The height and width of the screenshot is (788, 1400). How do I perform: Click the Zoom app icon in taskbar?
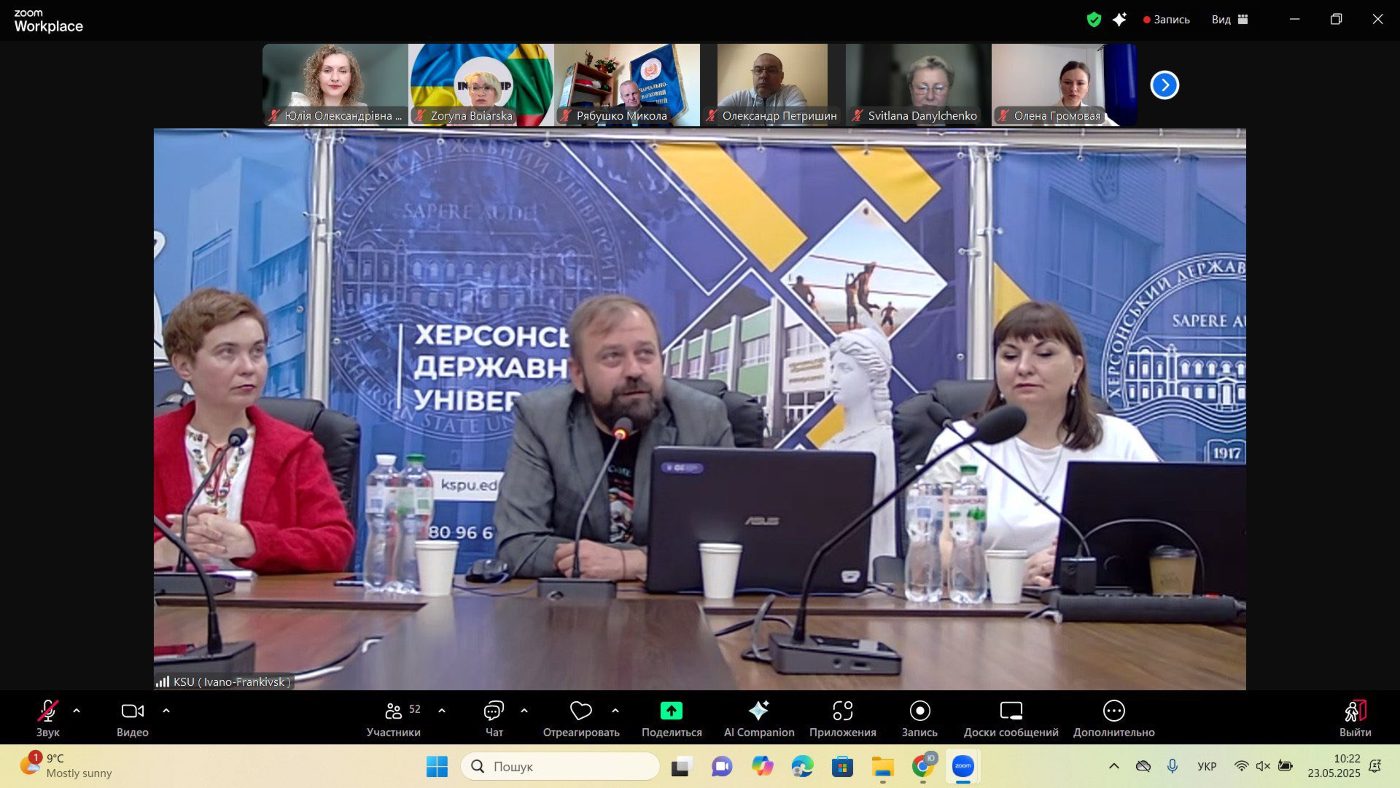[962, 766]
